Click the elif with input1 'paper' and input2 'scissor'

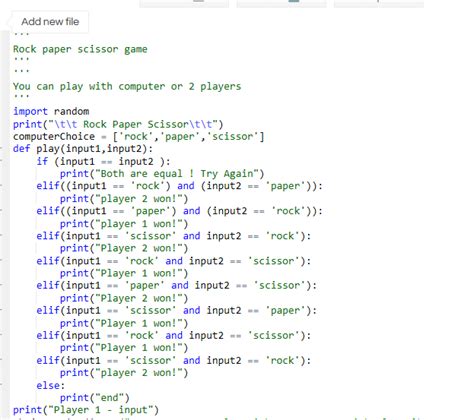click(176, 285)
